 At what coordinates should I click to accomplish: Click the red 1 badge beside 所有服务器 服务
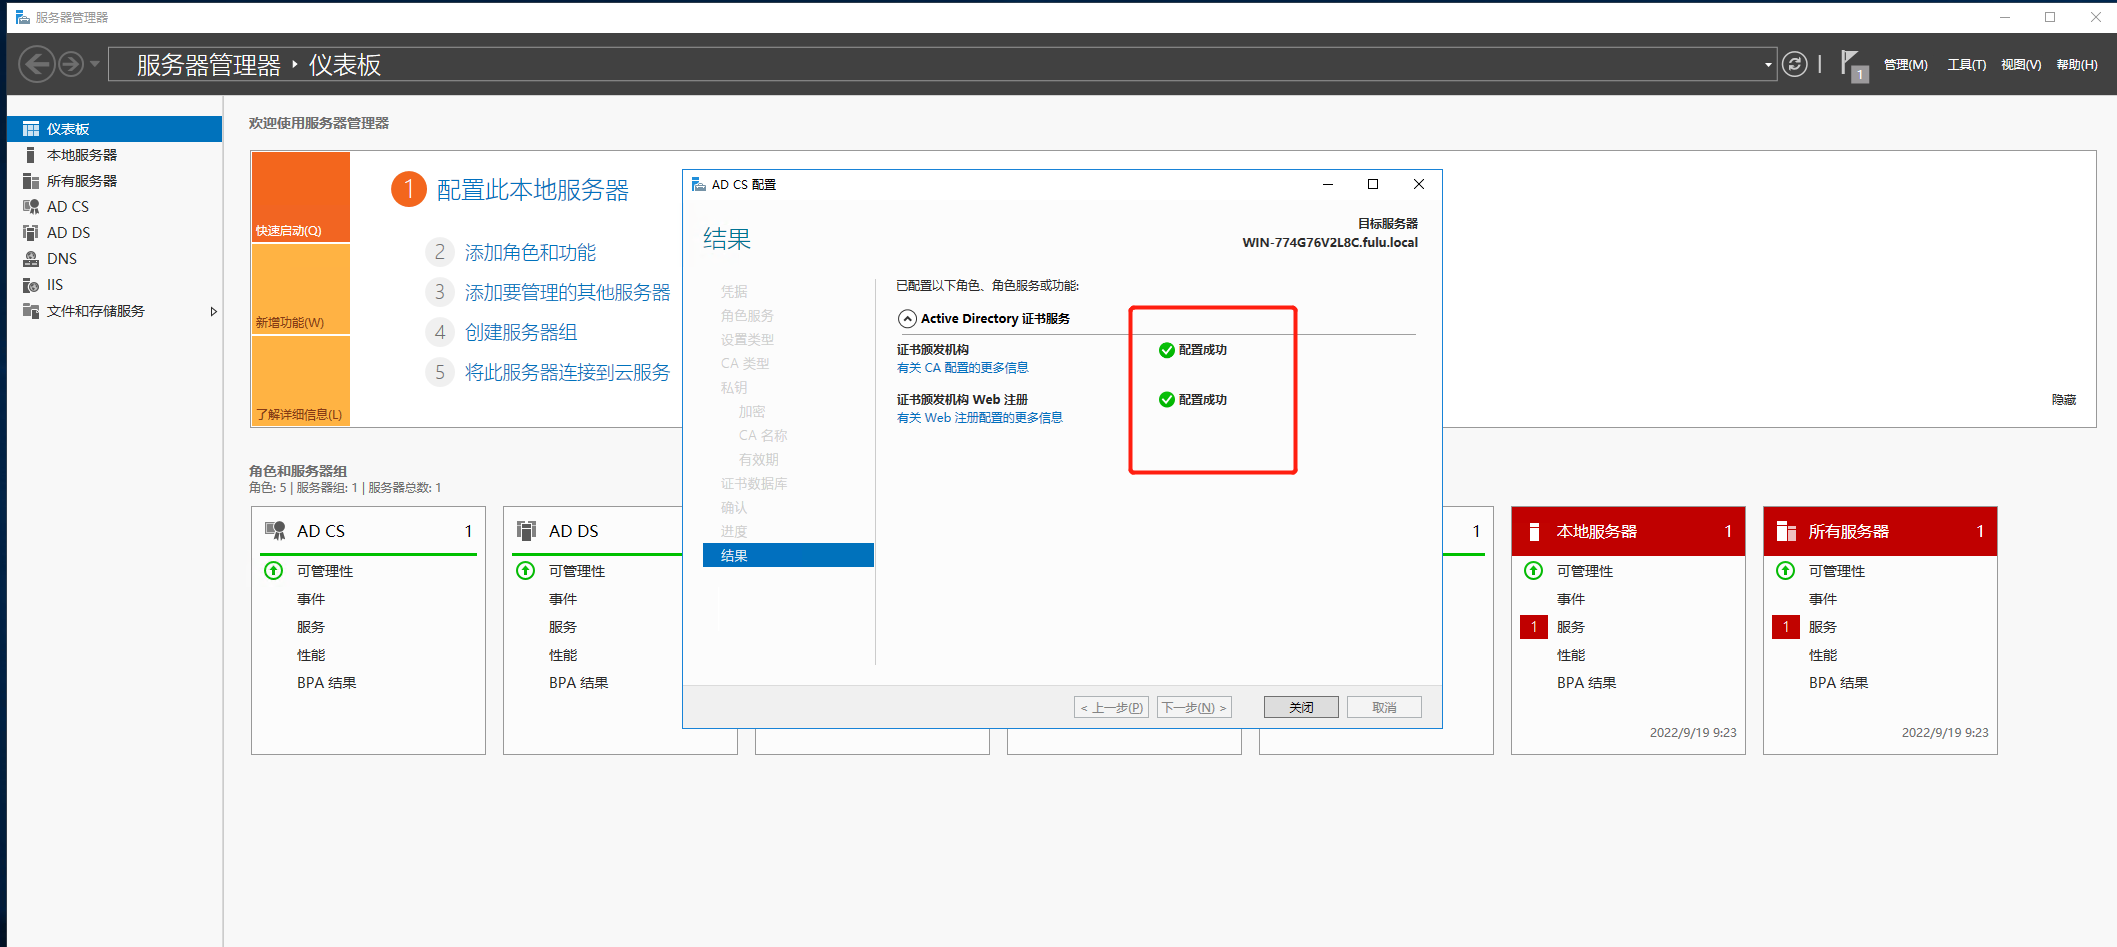click(1785, 627)
